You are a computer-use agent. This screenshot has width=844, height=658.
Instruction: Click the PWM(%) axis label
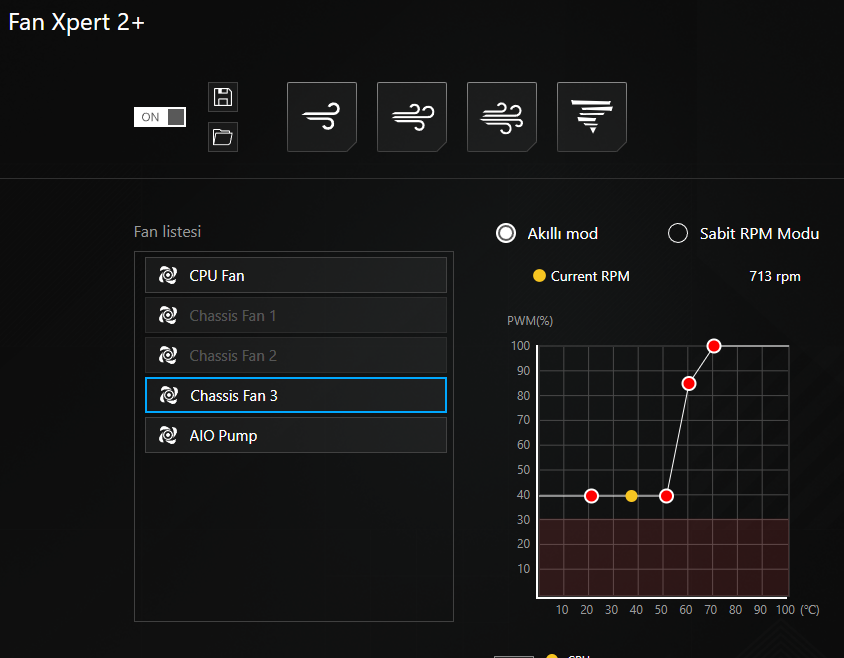click(x=530, y=321)
